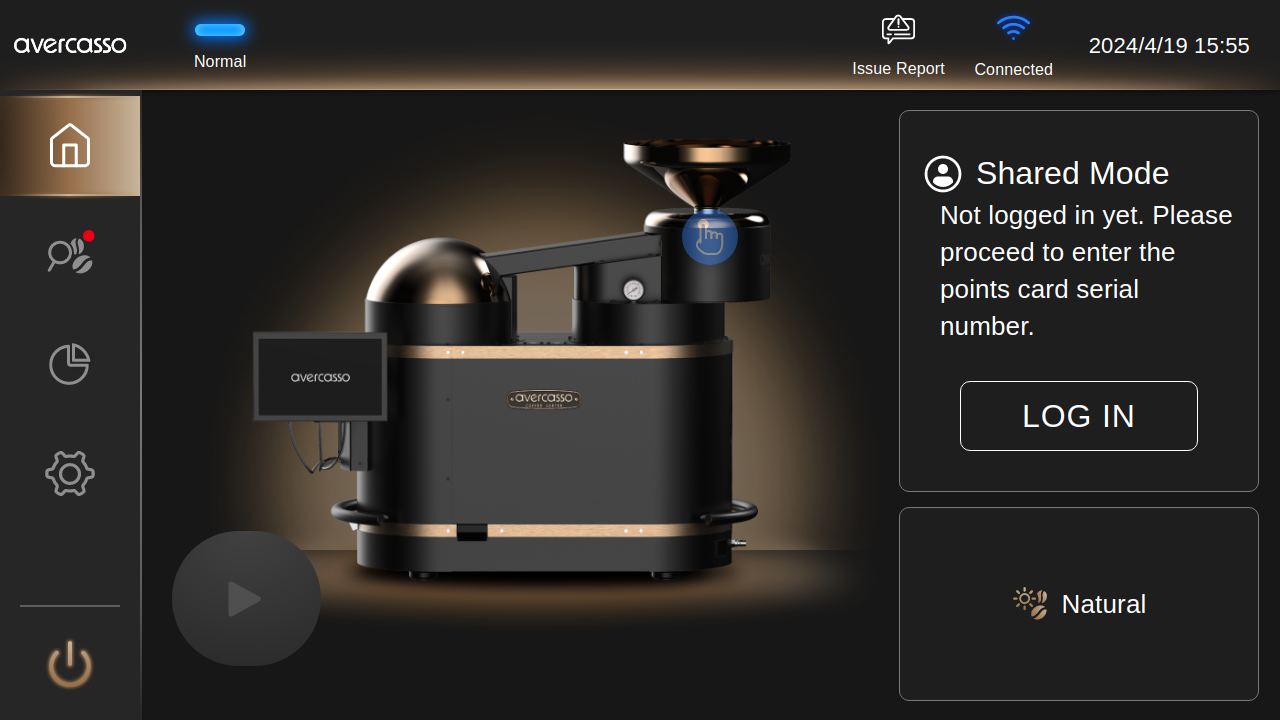Open the bean search sidebar icon
Viewport: 1280px width, 720px height.
click(70, 255)
